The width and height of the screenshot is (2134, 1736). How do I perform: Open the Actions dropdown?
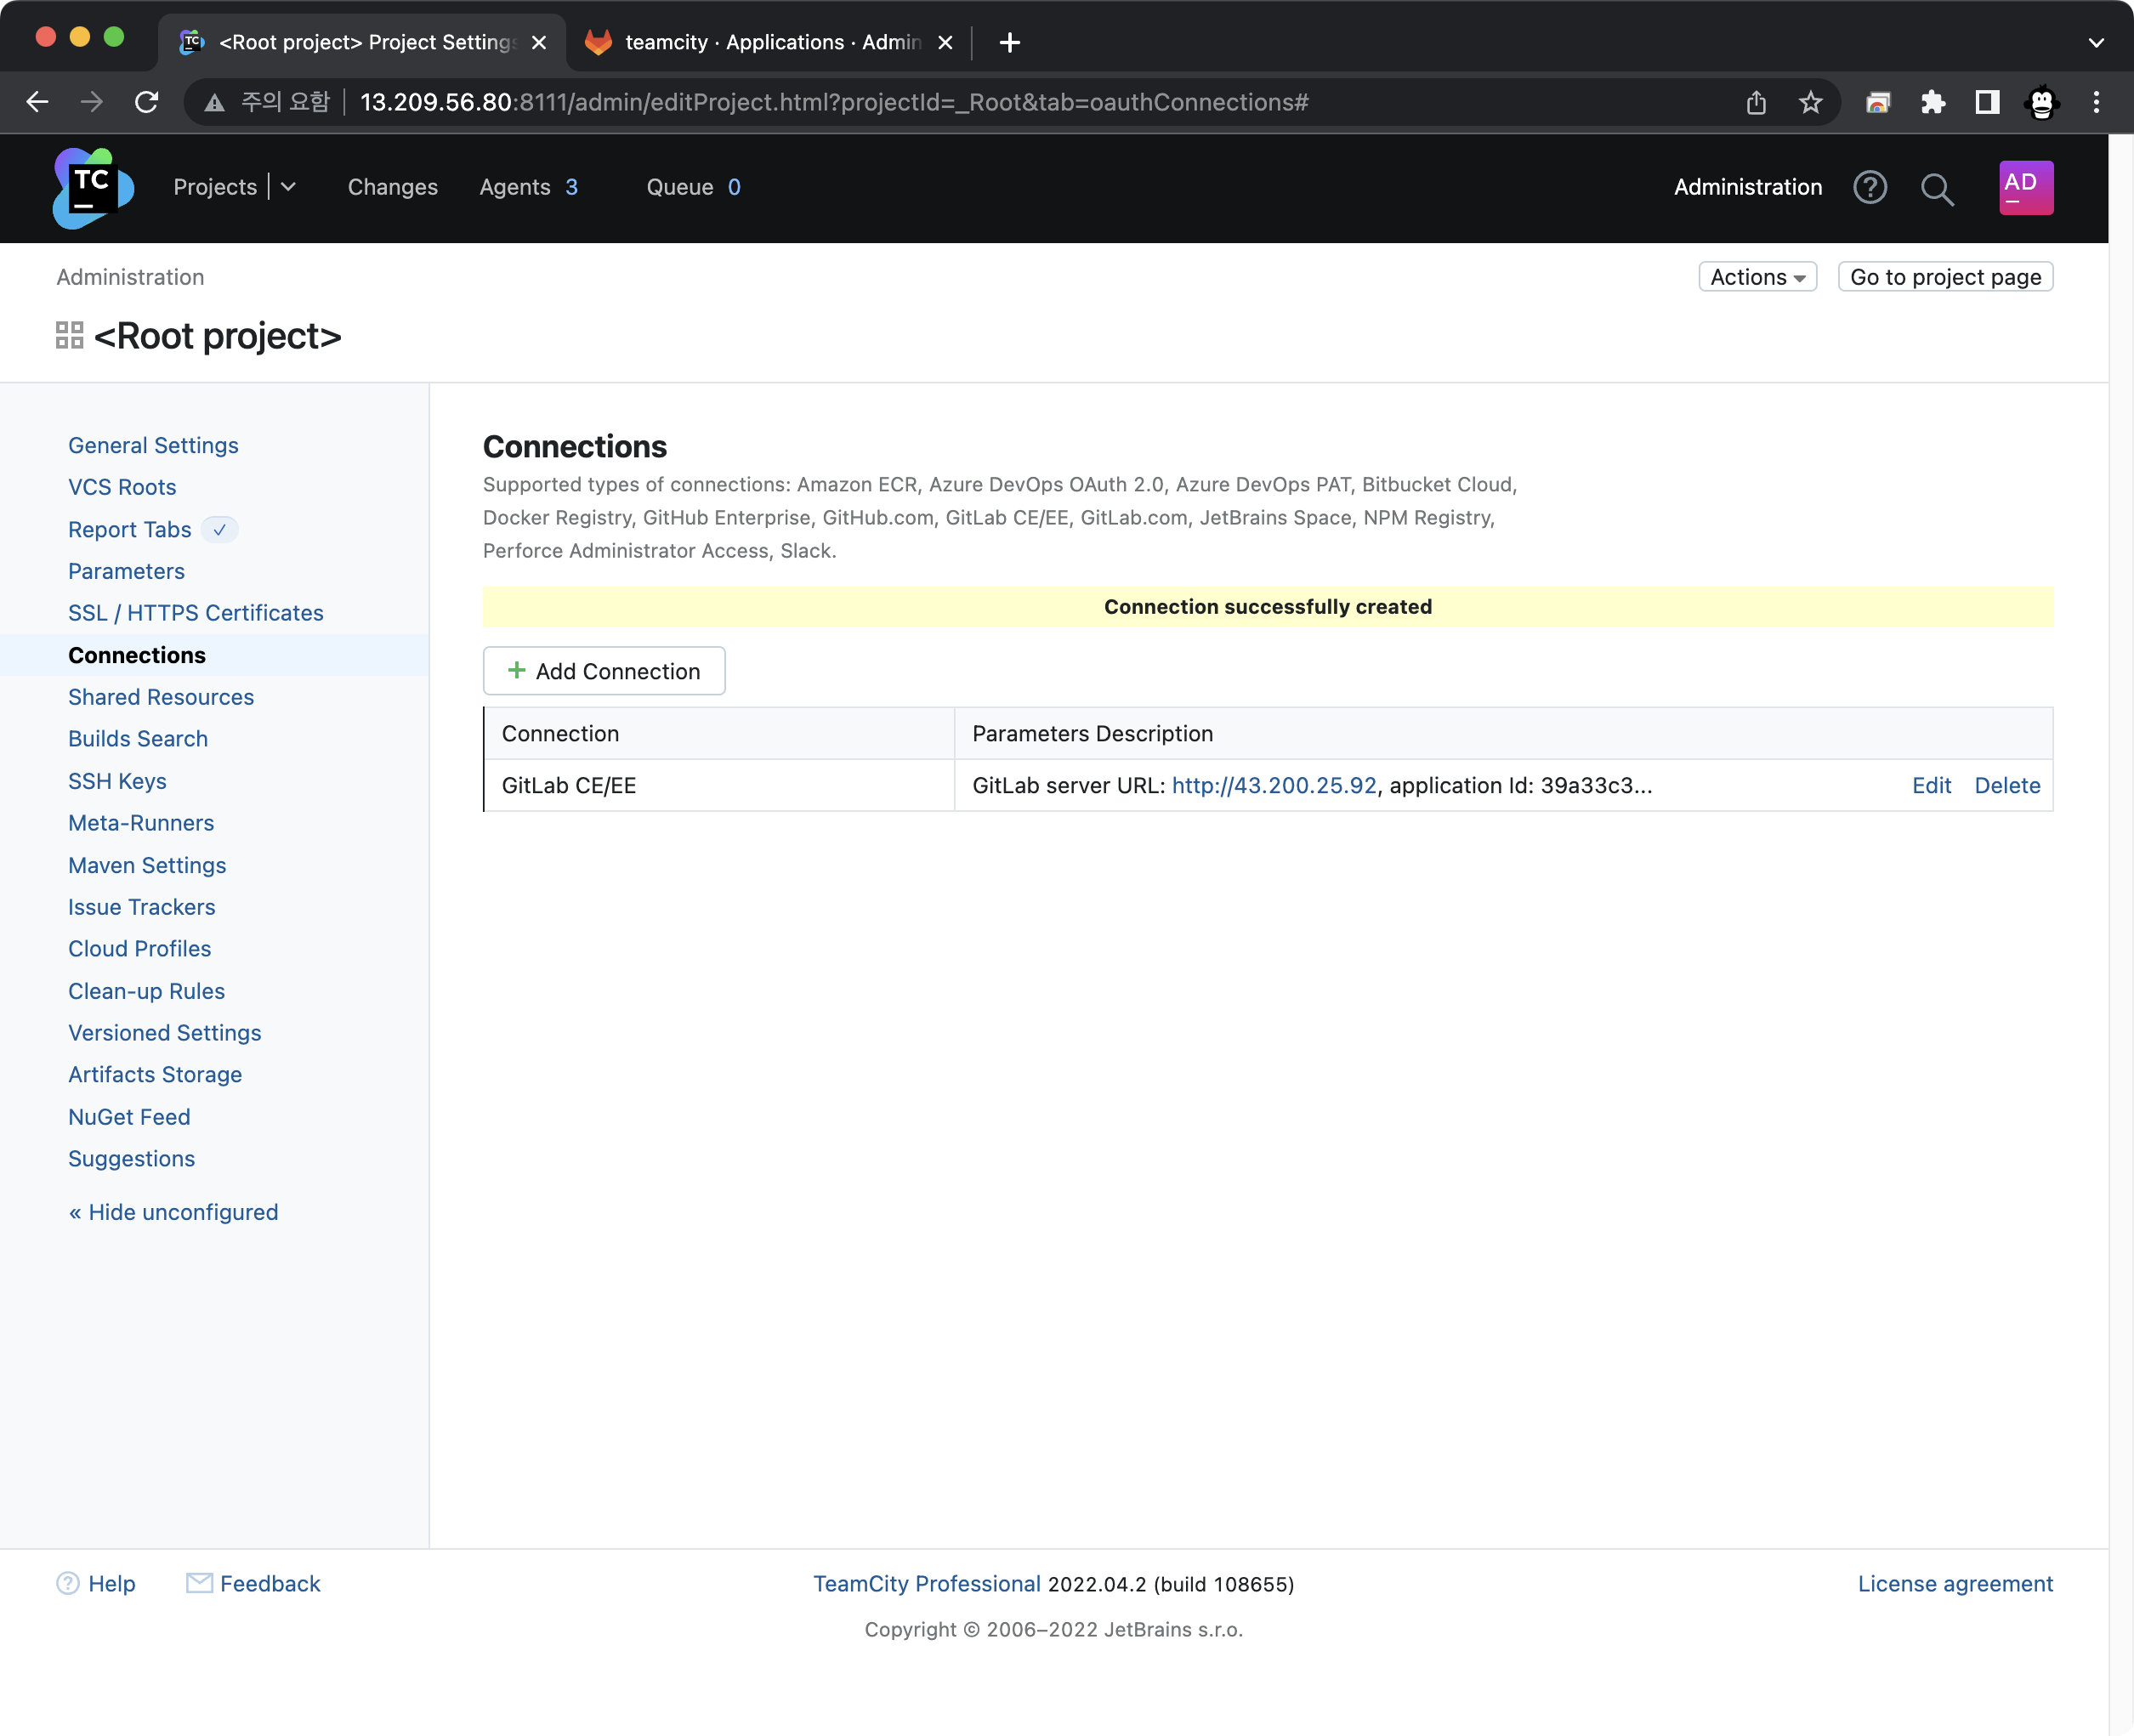click(x=1757, y=277)
